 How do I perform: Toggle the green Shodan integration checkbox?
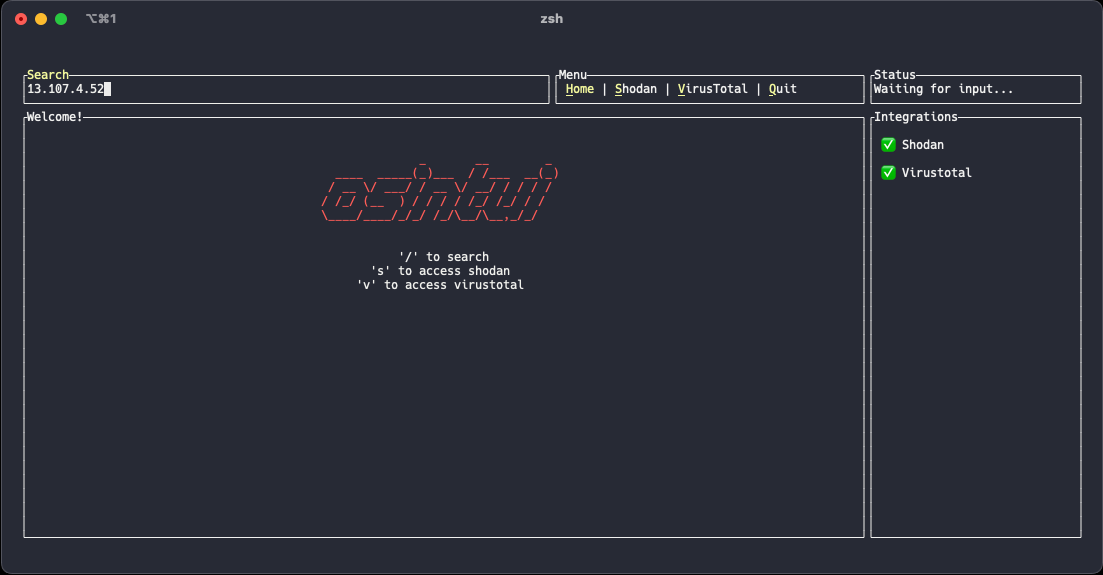[888, 145]
